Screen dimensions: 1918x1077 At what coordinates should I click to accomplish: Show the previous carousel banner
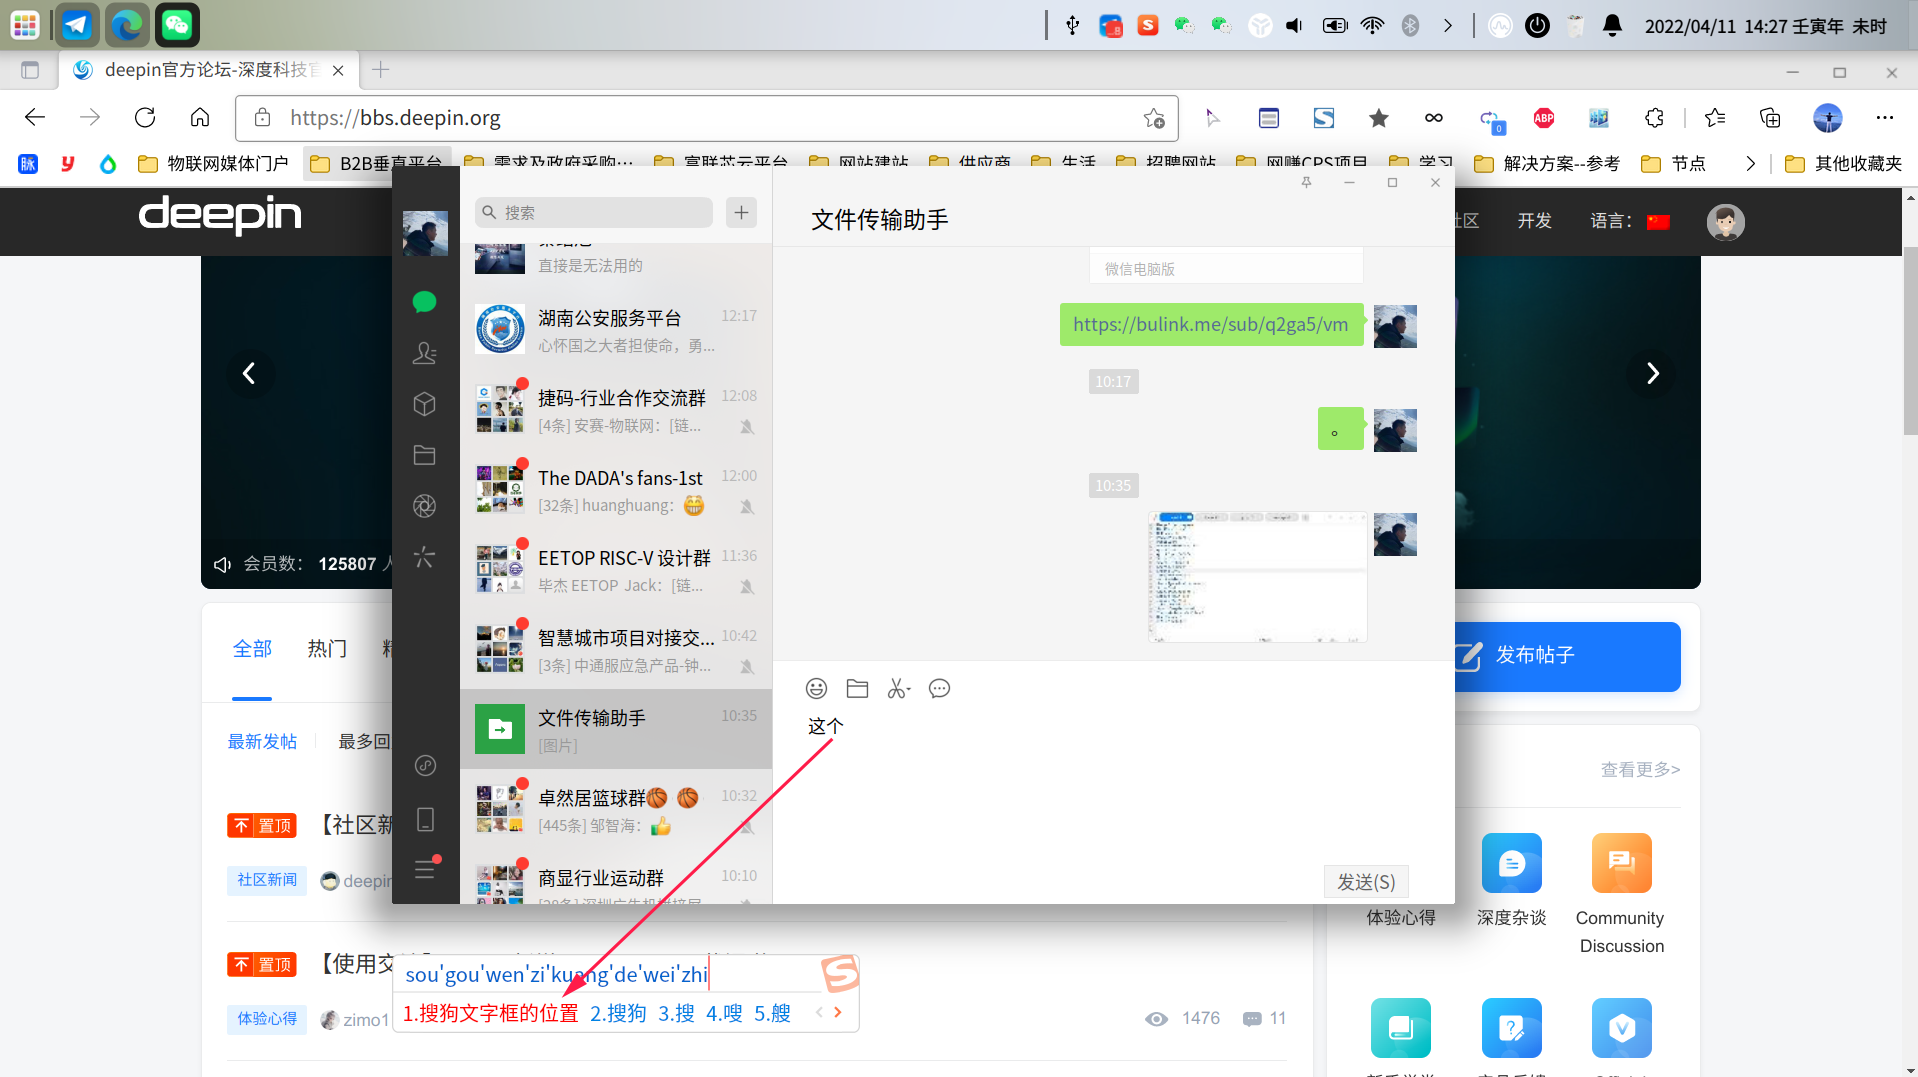(x=249, y=373)
